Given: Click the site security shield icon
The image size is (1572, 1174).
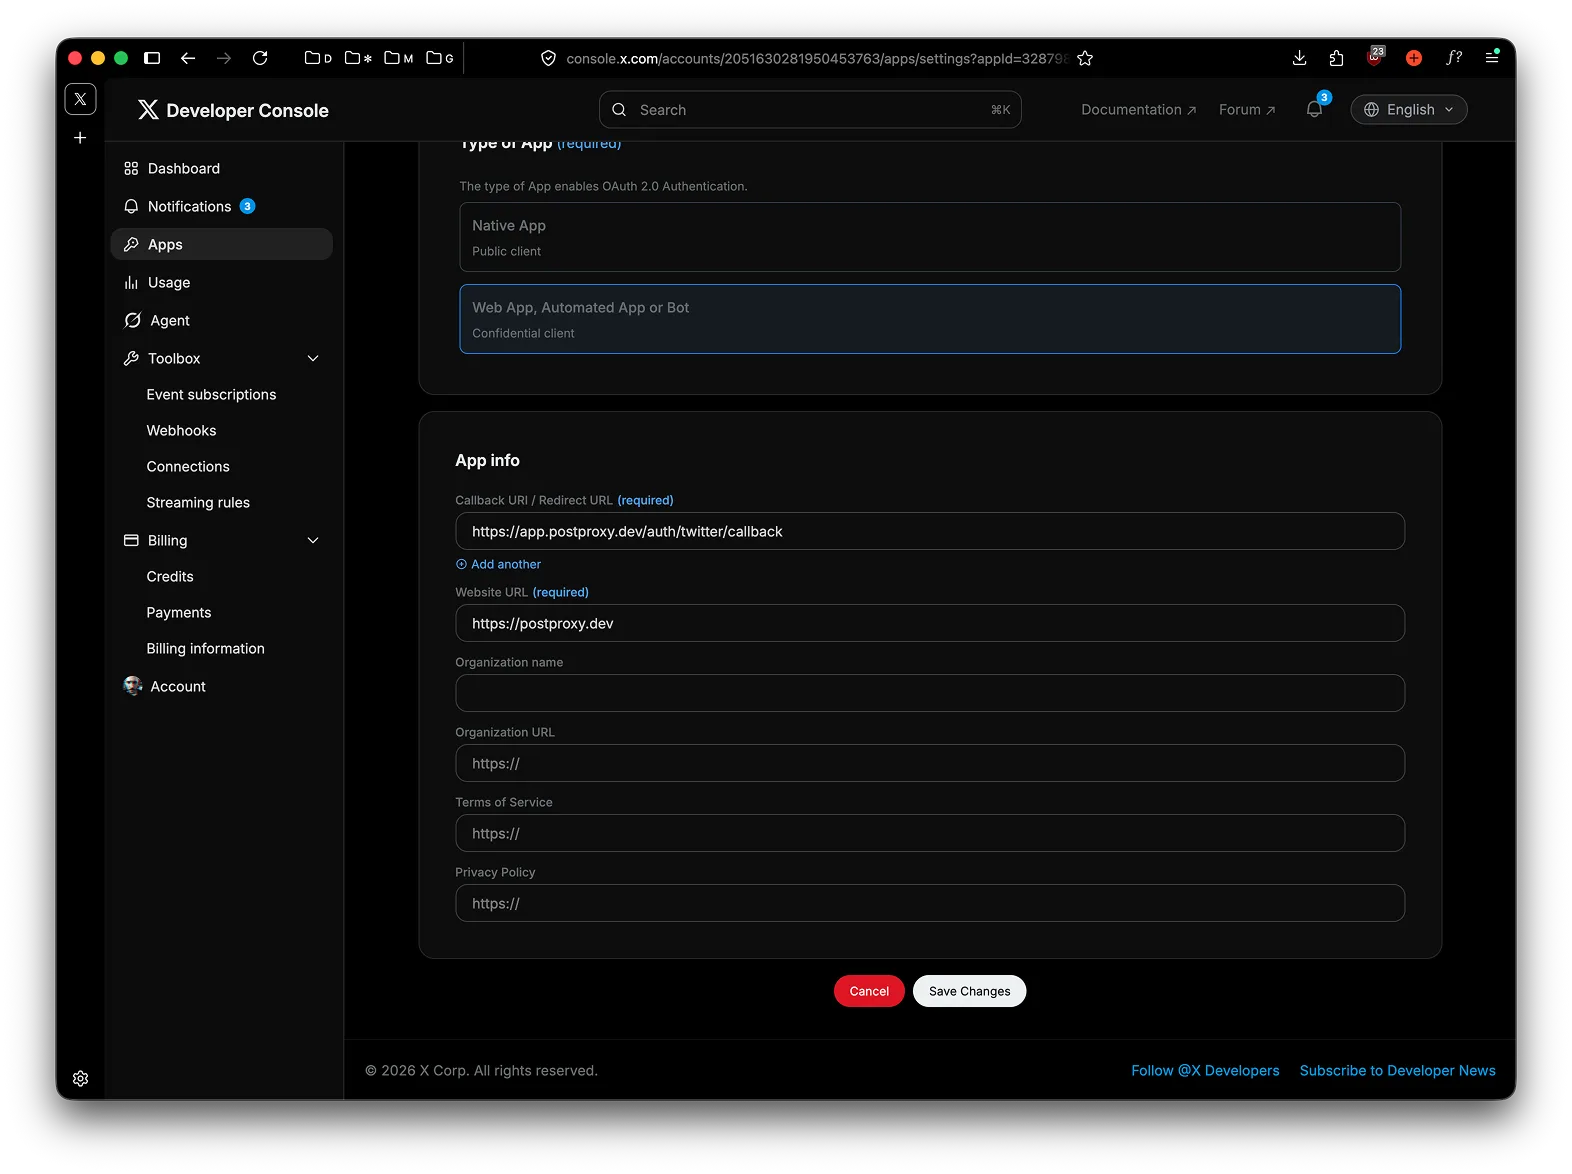Looking at the screenshot, I should click(548, 58).
